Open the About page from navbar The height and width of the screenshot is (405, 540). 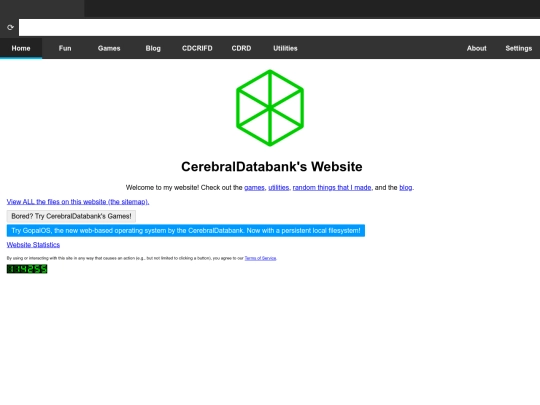[477, 48]
